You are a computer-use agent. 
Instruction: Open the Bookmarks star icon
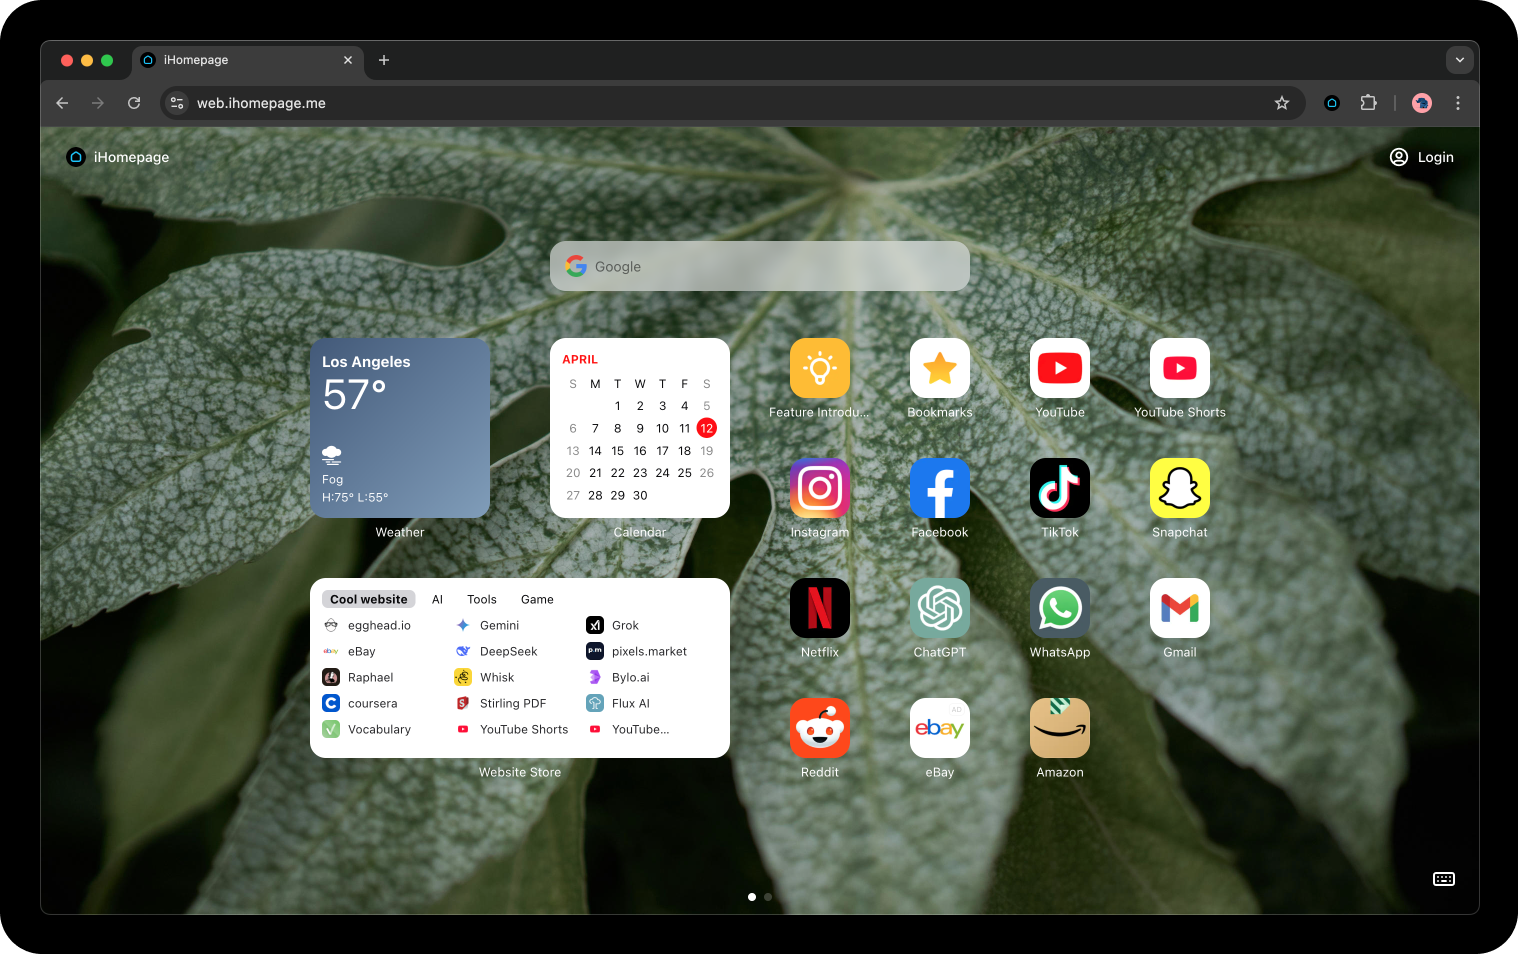(x=940, y=368)
